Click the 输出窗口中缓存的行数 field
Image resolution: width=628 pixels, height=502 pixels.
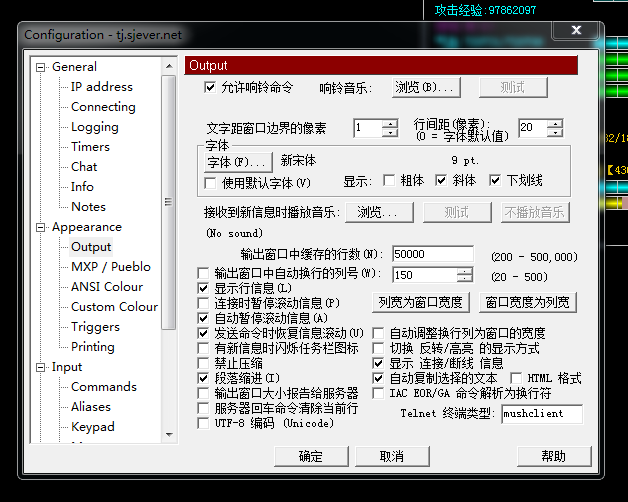433,254
